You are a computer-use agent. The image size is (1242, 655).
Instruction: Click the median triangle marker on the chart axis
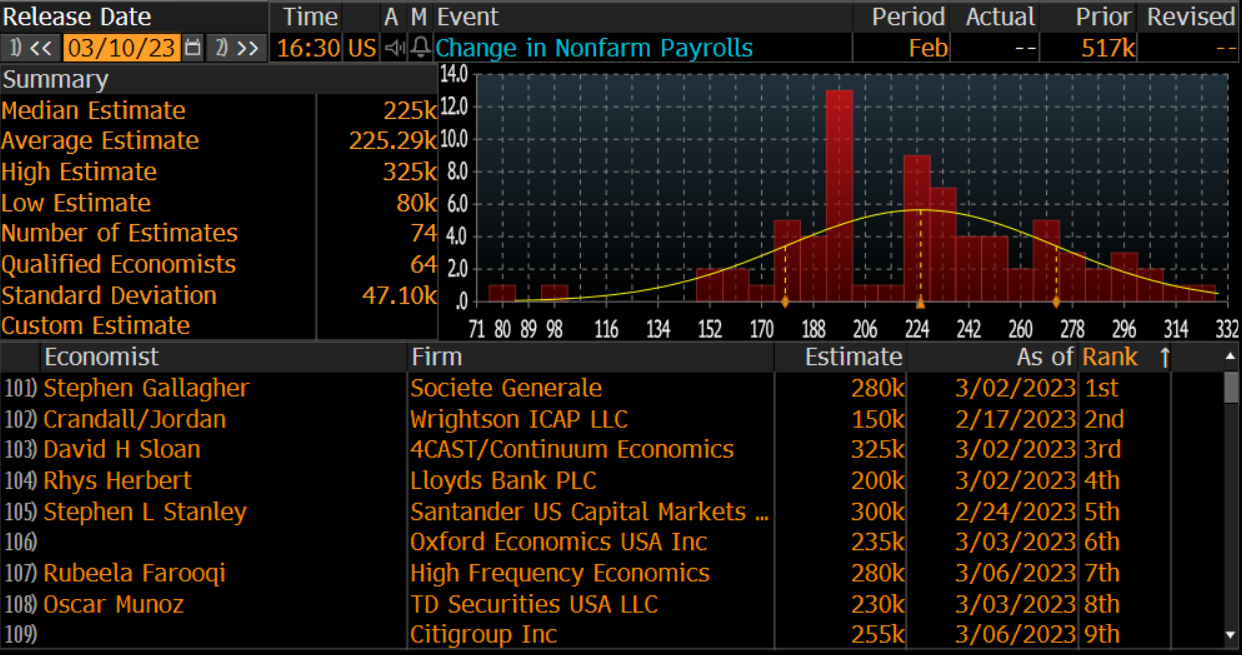(x=920, y=302)
